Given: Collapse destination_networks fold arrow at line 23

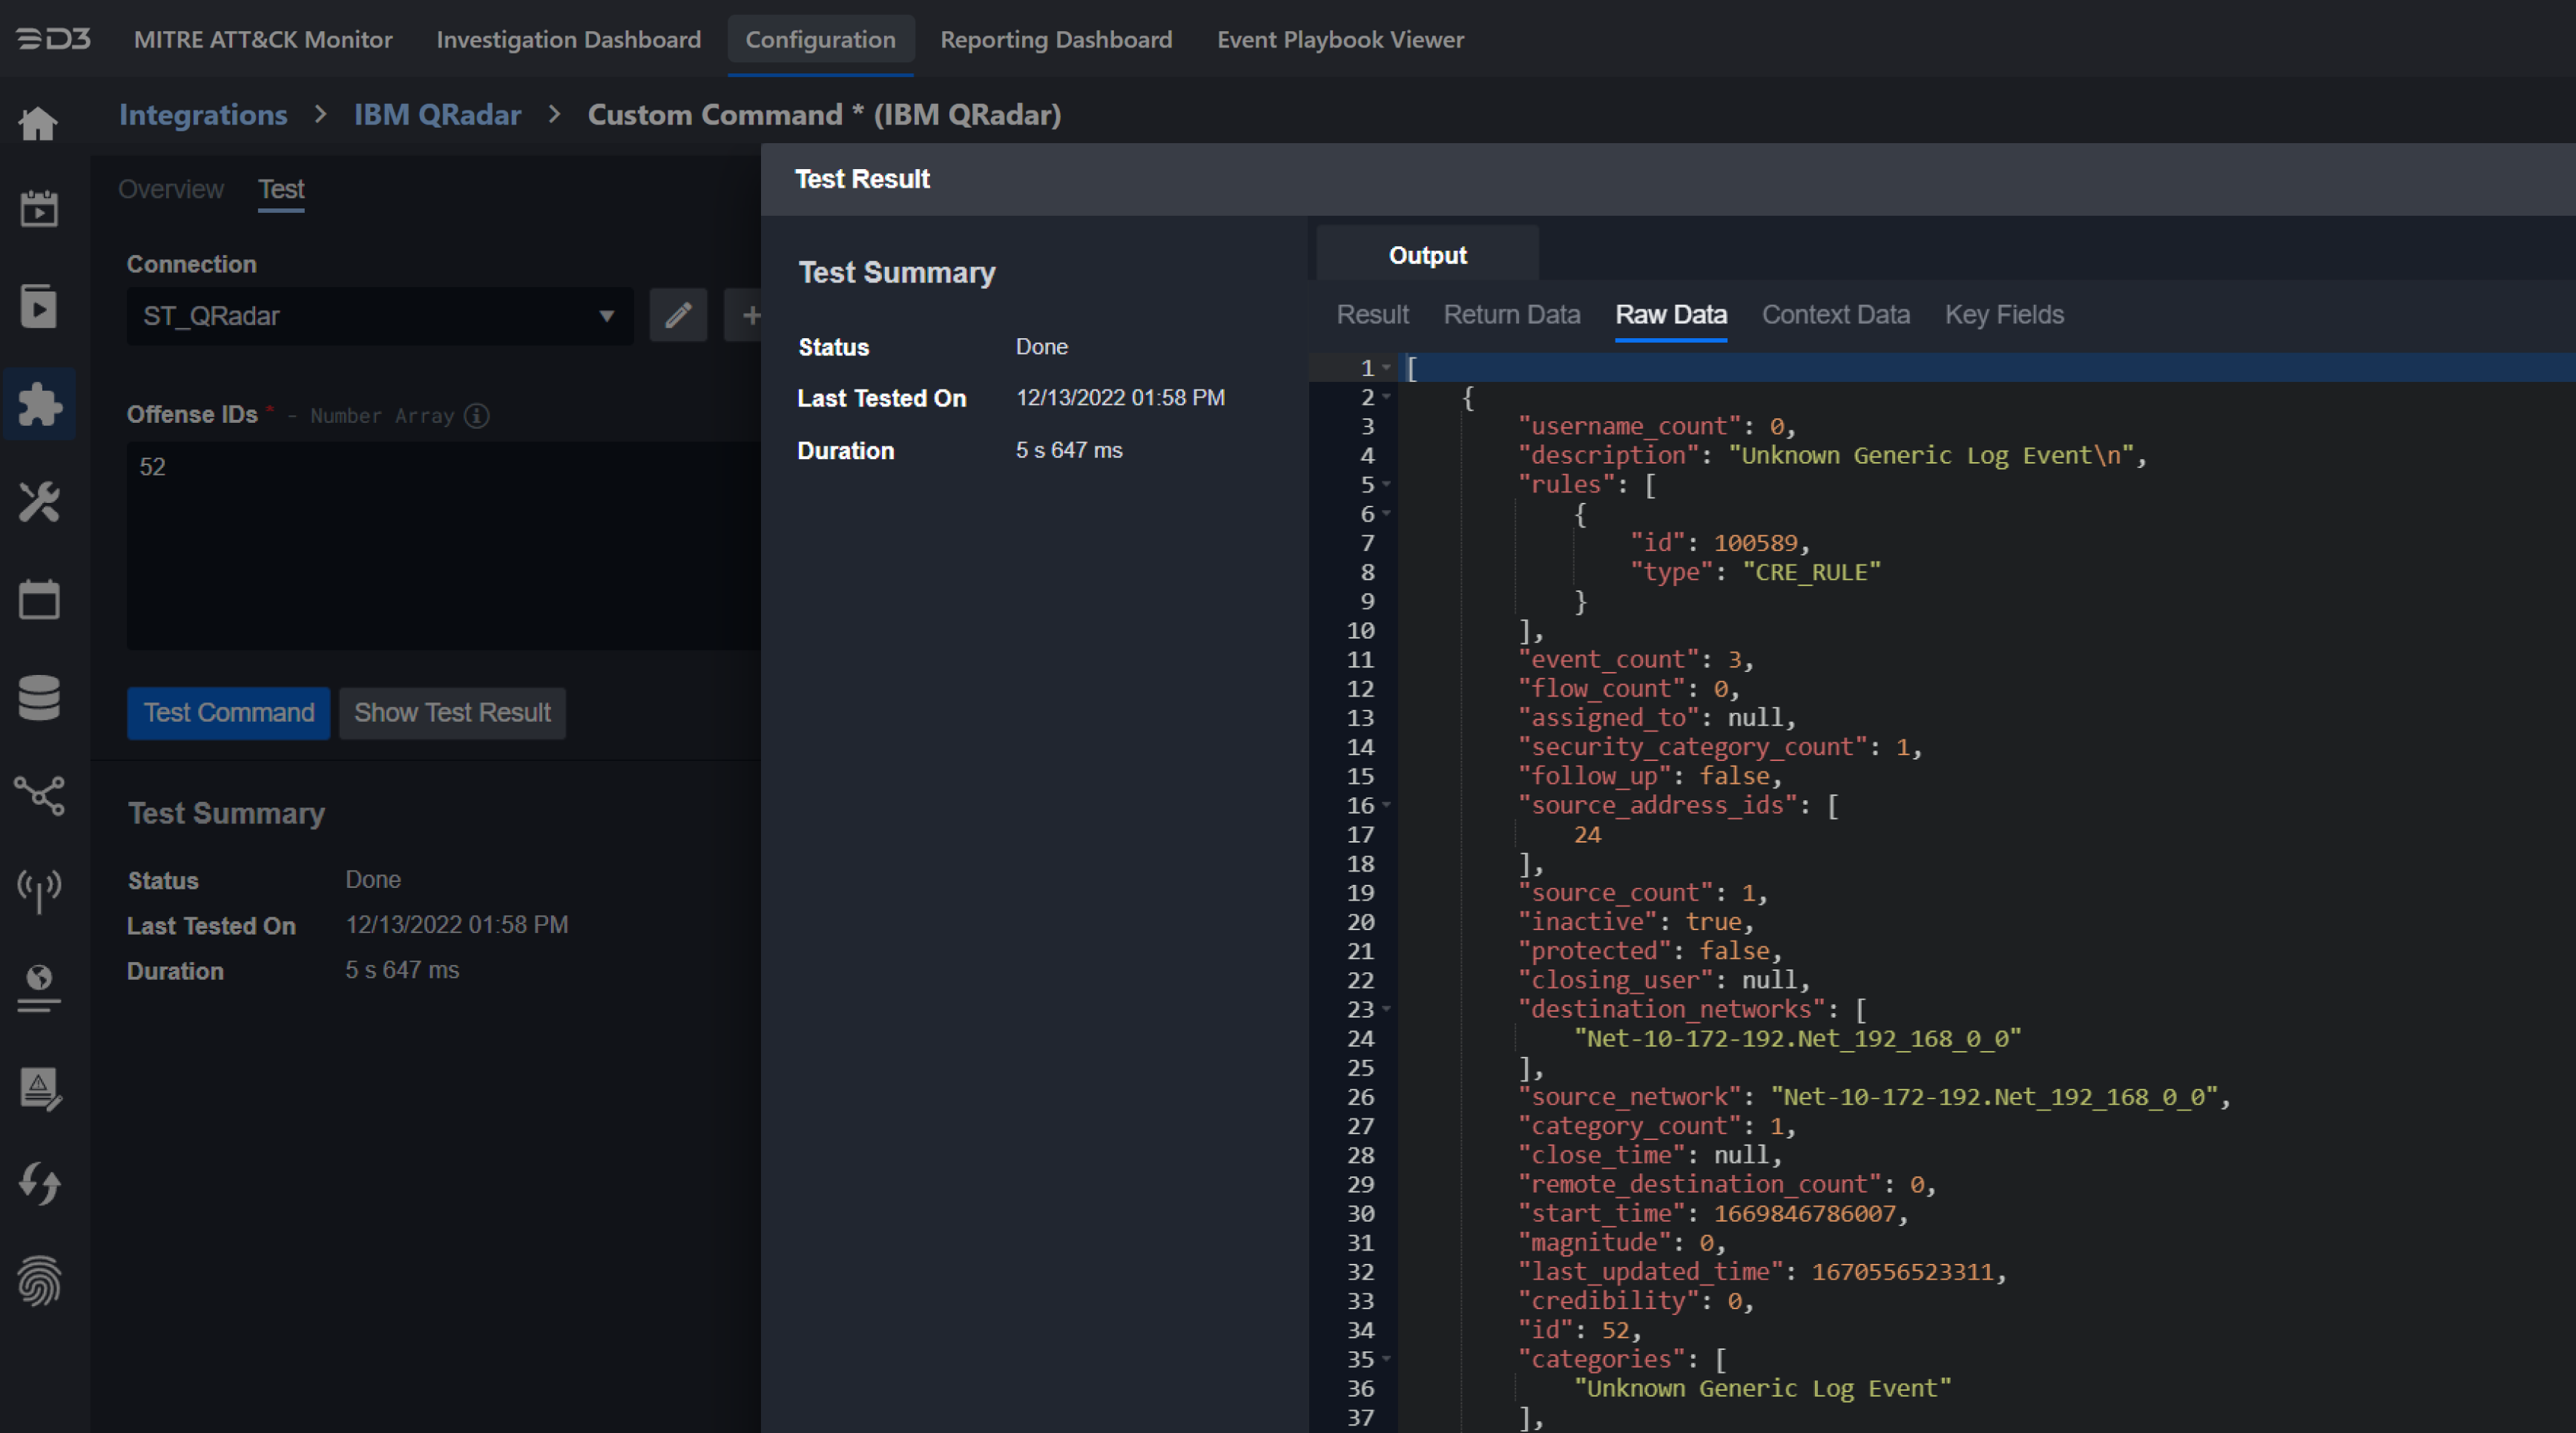Looking at the screenshot, I should (x=1387, y=1010).
